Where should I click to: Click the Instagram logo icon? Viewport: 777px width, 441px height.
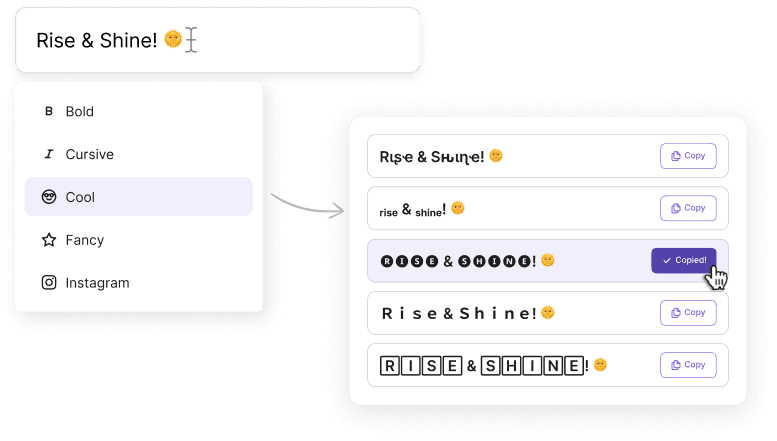[49, 283]
